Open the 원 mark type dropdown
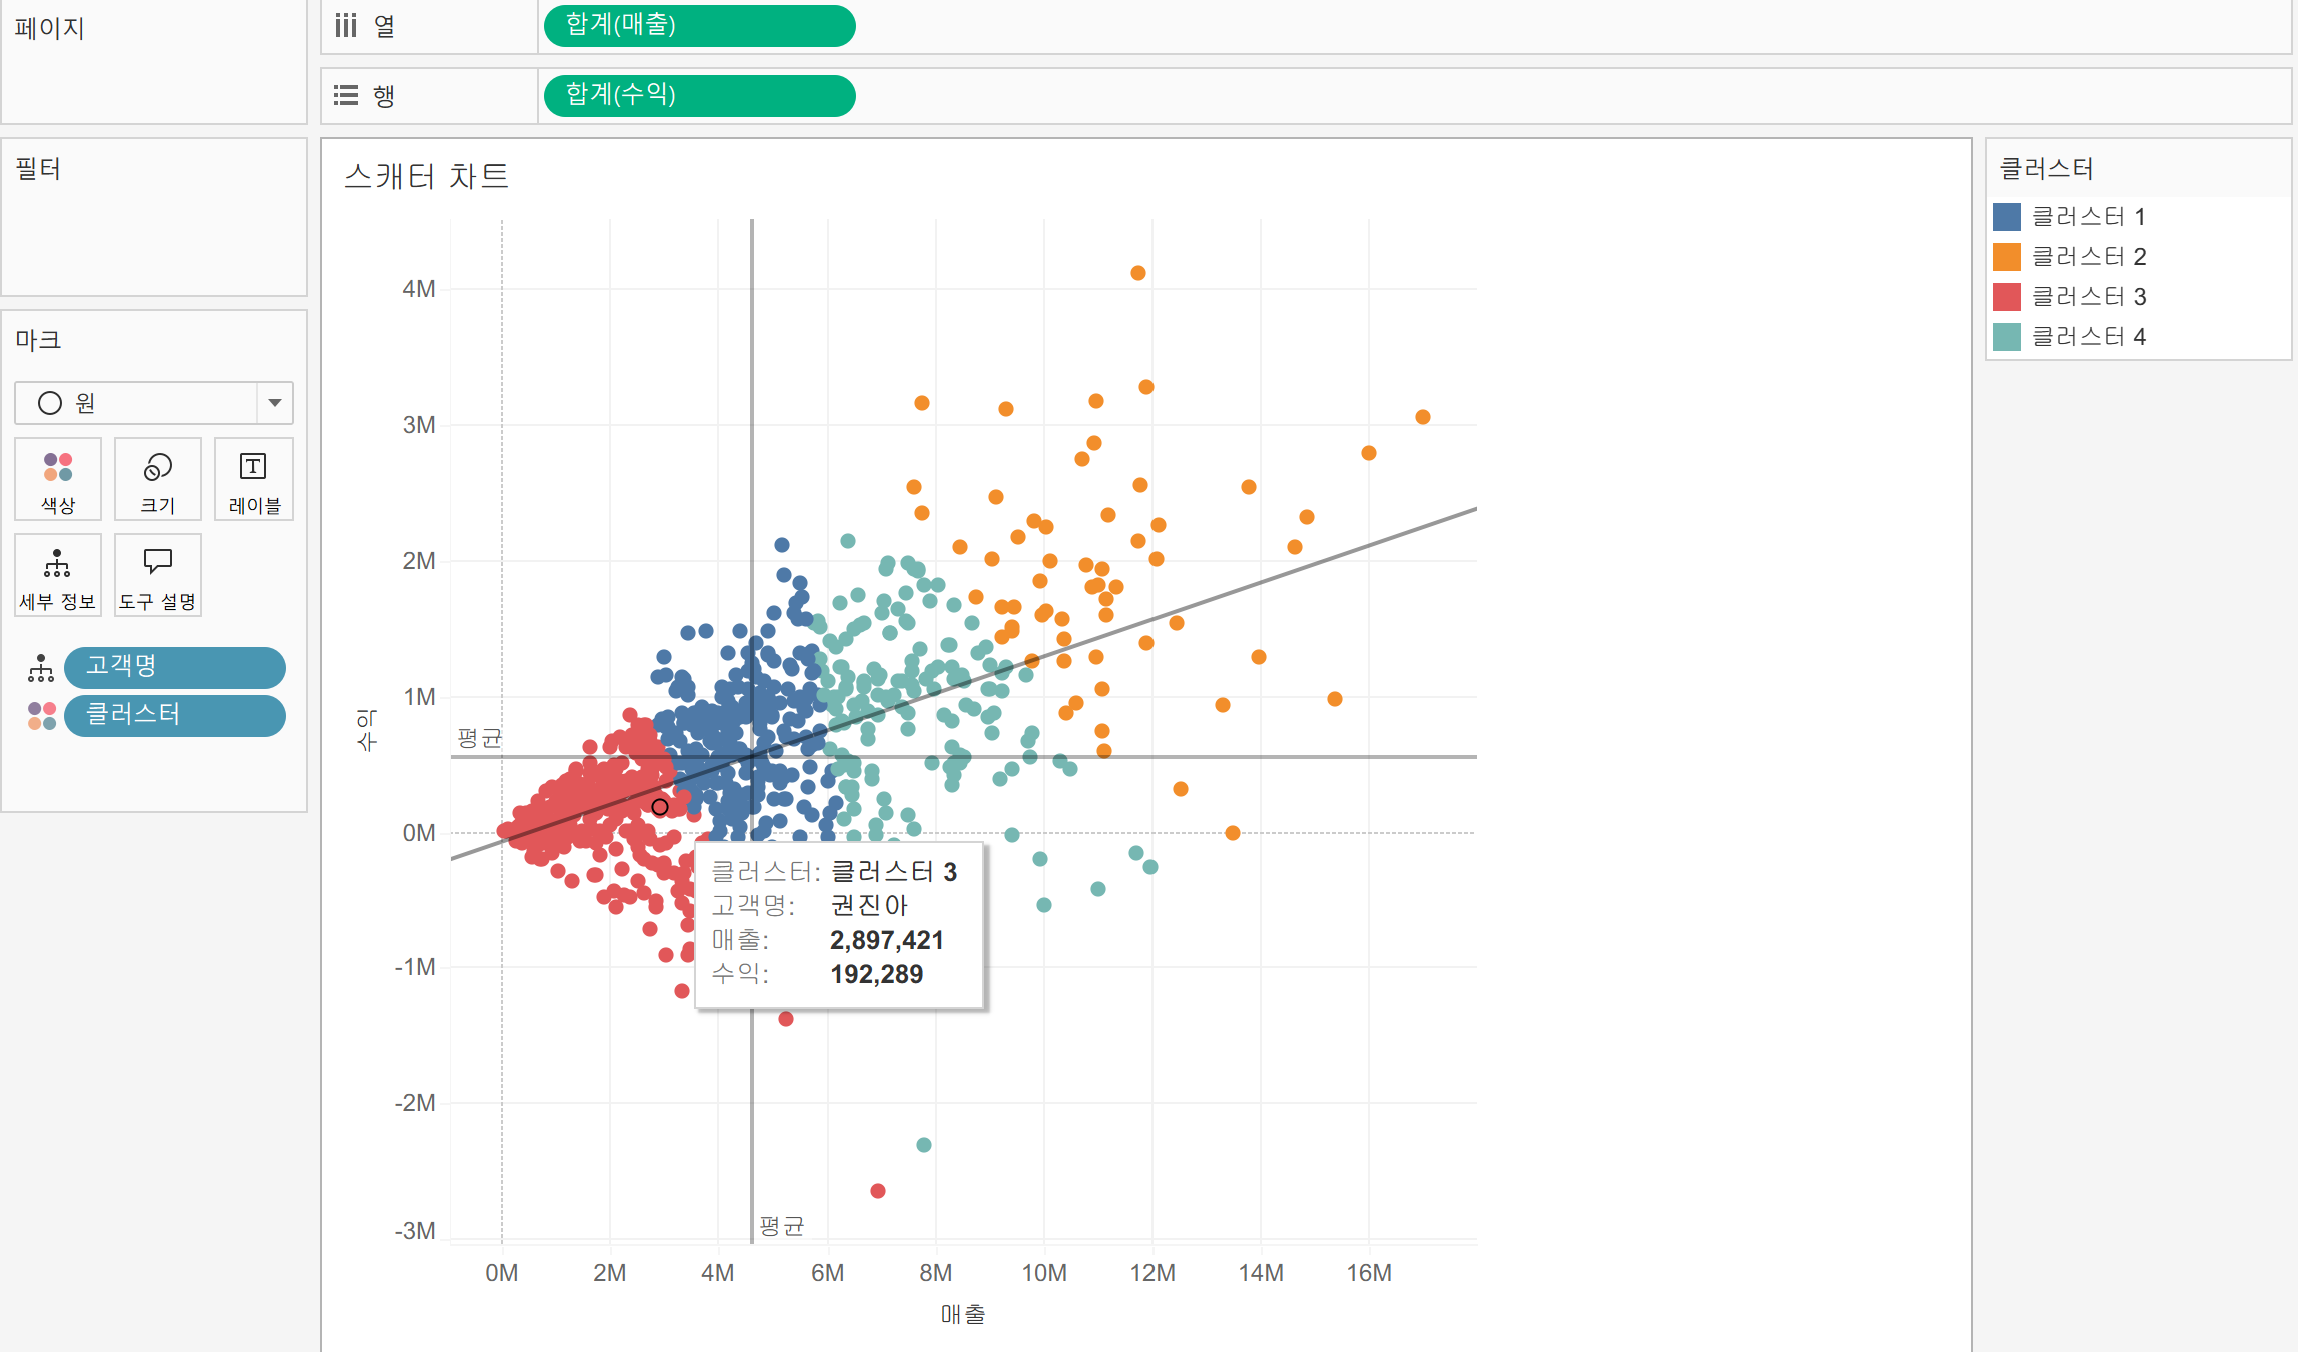2298x1352 pixels. pyautogui.click(x=274, y=403)
